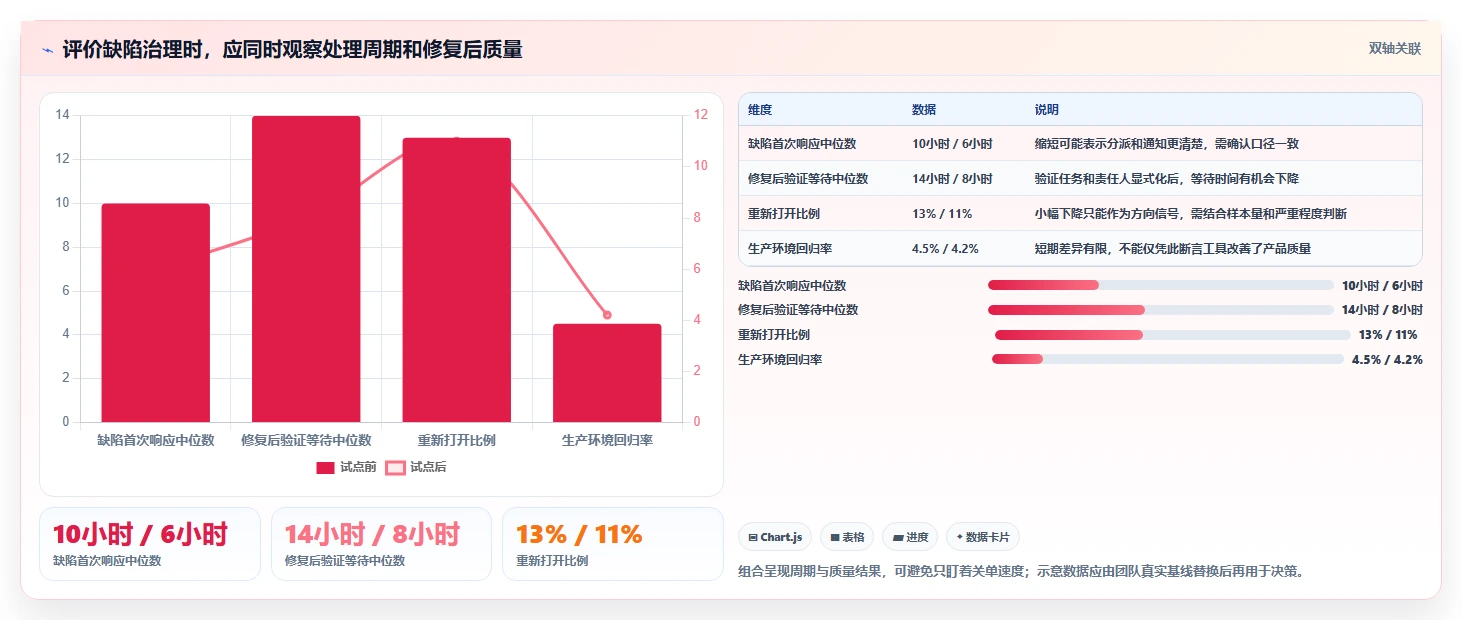Screen dimensions: 1462x620
Task: Click the description starting with 验证任务和责任人
Action: coord(1167,179)
